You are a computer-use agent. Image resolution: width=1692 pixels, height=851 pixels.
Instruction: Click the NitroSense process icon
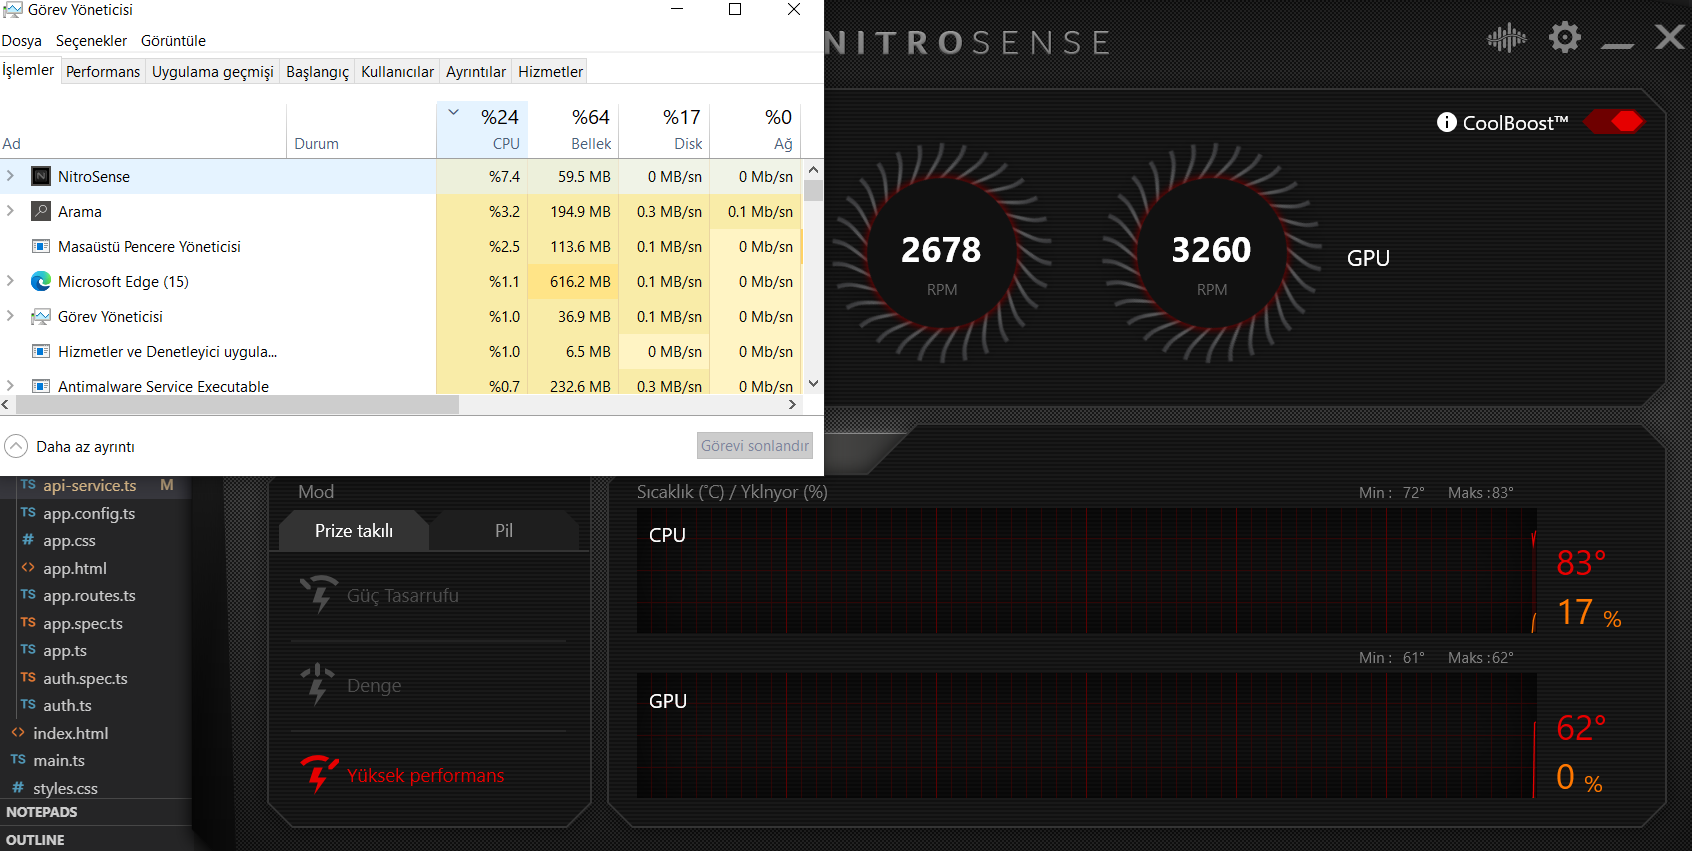[x=41, y=176]
